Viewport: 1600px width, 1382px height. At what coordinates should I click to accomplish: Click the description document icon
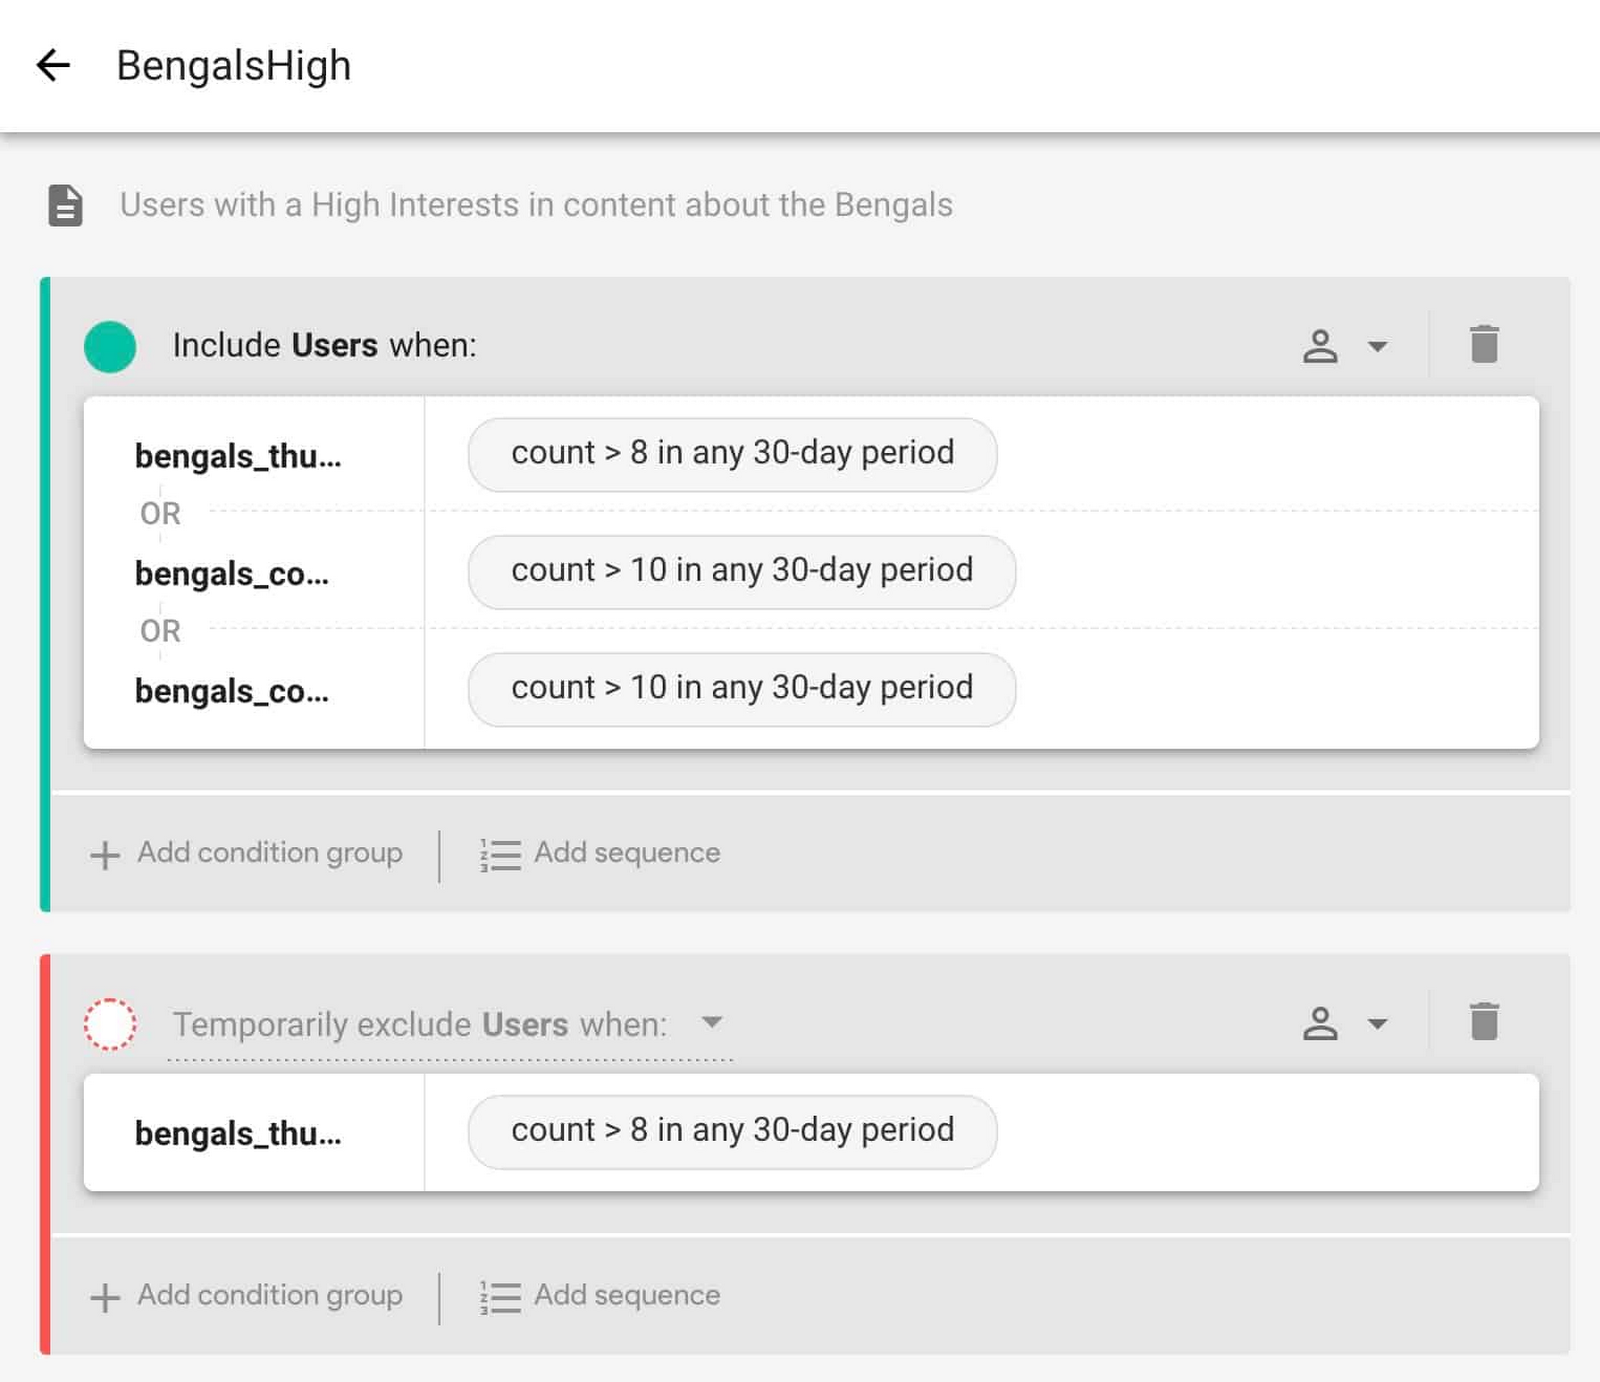64,204
